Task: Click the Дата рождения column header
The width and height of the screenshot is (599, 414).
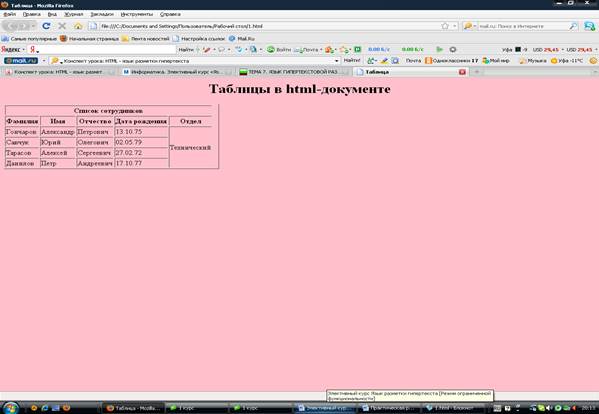Action: click(141, 121)
